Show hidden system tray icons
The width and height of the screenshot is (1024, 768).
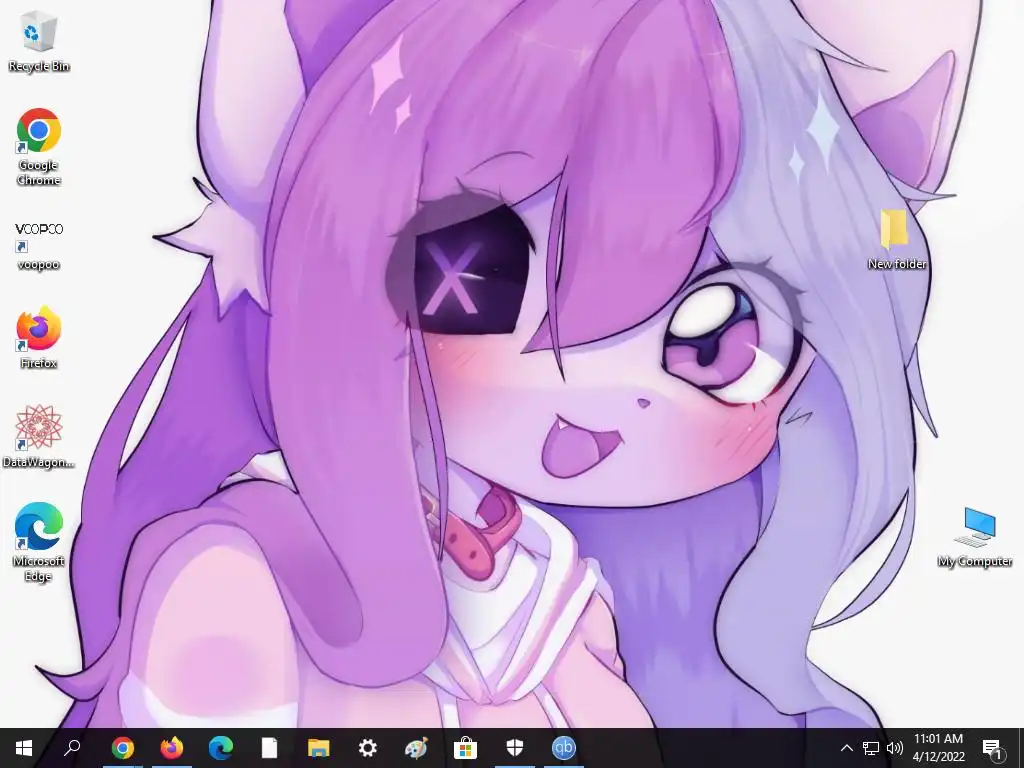(846, 748)
